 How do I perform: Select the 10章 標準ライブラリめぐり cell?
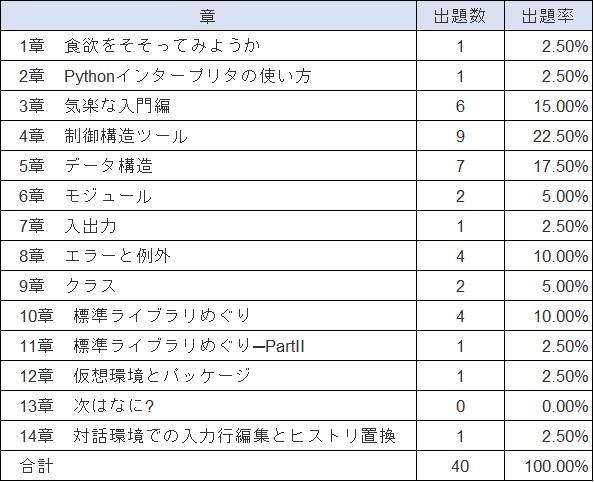208,316
